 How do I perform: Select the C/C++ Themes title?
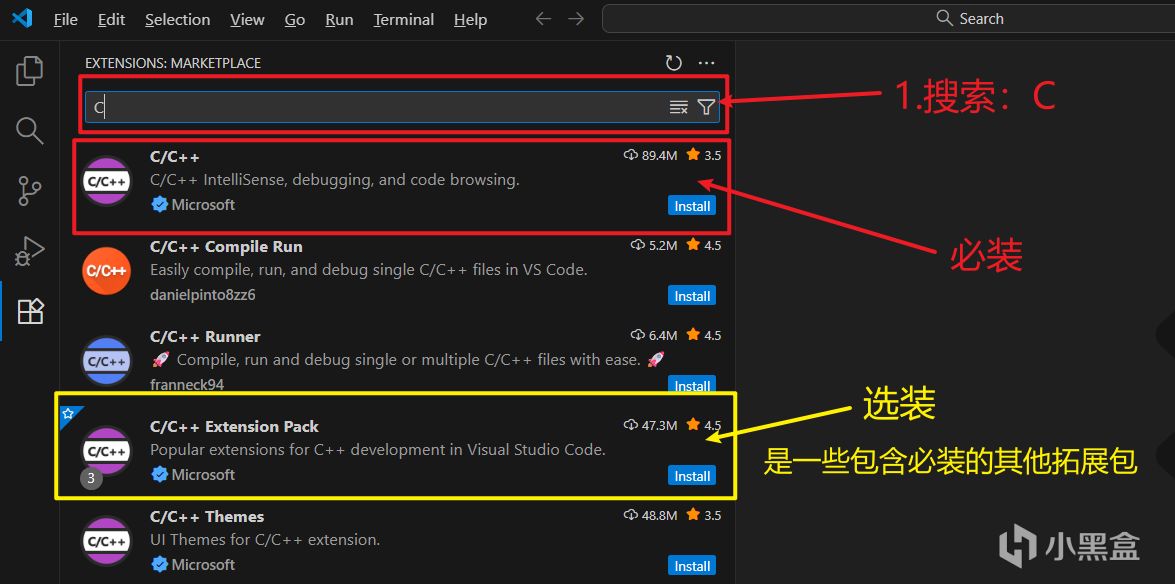[x=207, y=517]
